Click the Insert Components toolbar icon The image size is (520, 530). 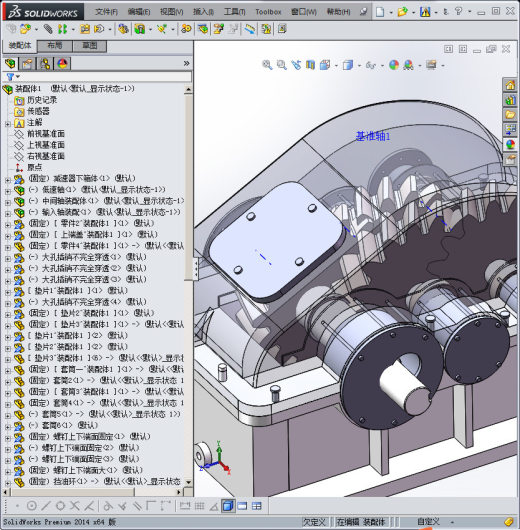(25, 29)
